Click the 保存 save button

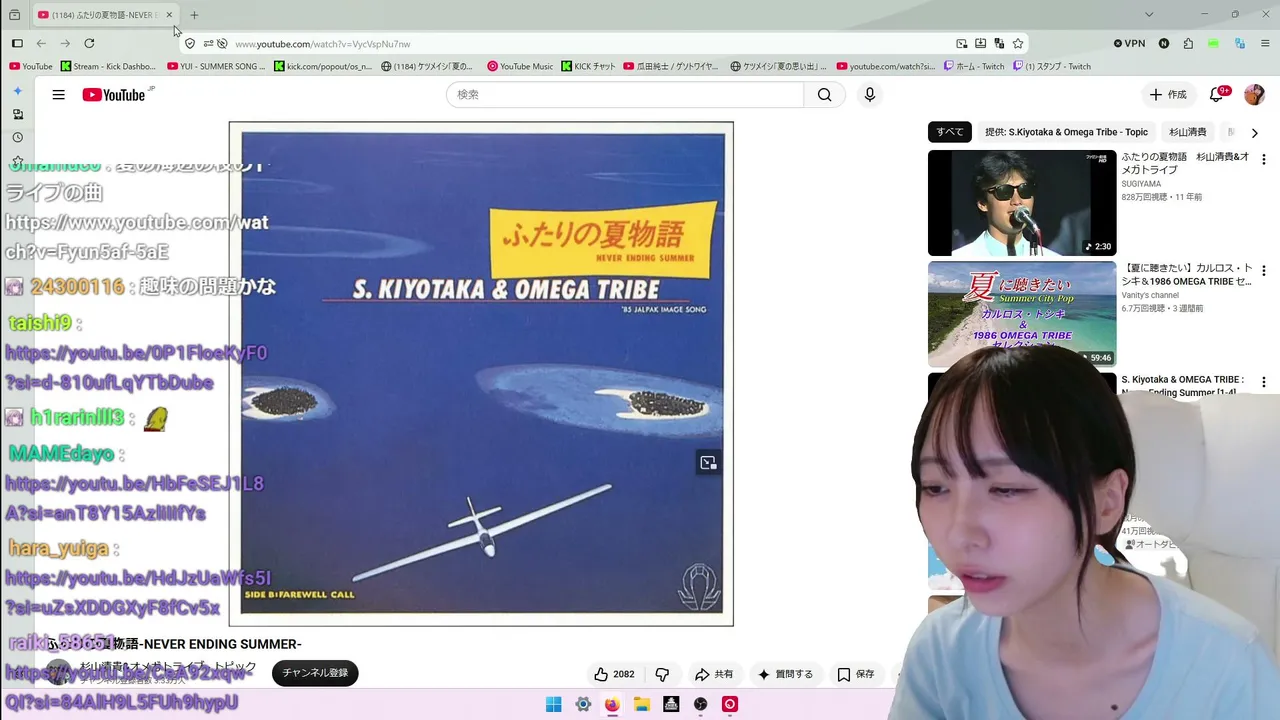click(x=856, y=674)
